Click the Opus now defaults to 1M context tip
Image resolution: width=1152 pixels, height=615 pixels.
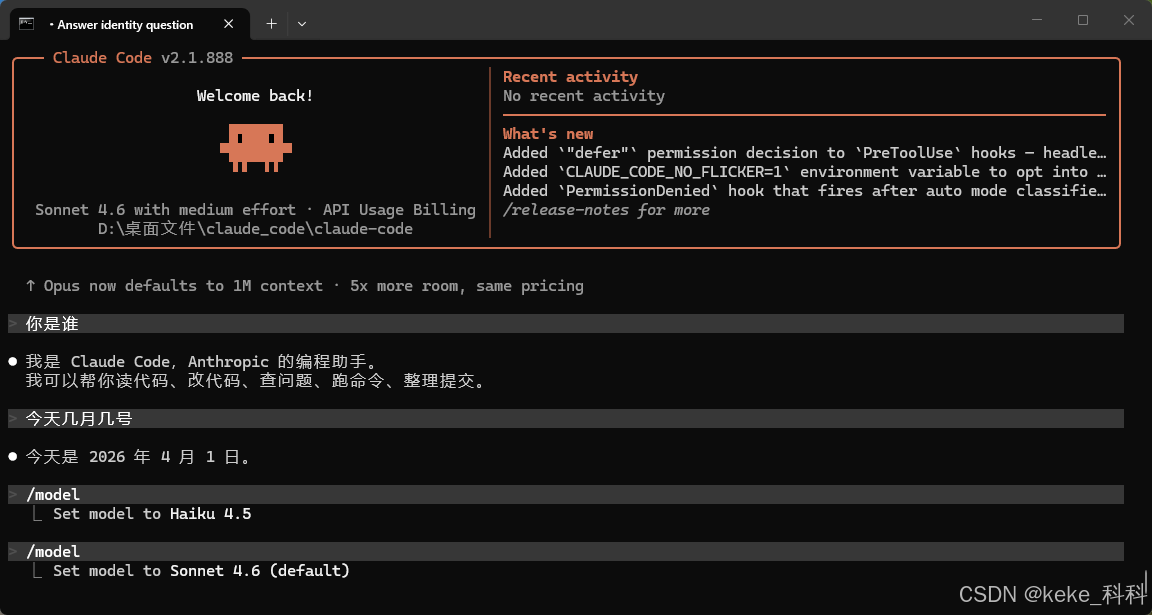305,286
